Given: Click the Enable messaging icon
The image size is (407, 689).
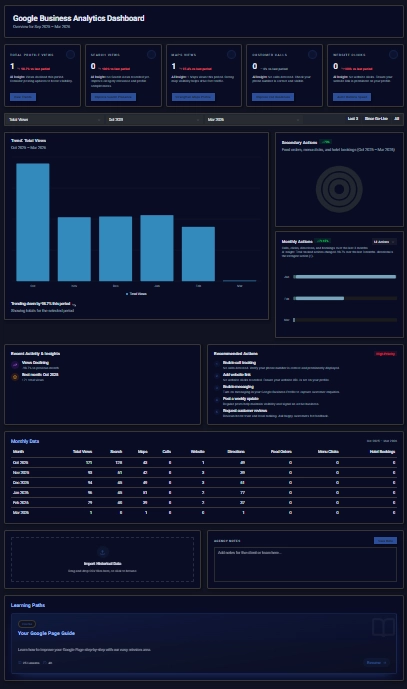Looking at the screenshot, I should 217,388.
